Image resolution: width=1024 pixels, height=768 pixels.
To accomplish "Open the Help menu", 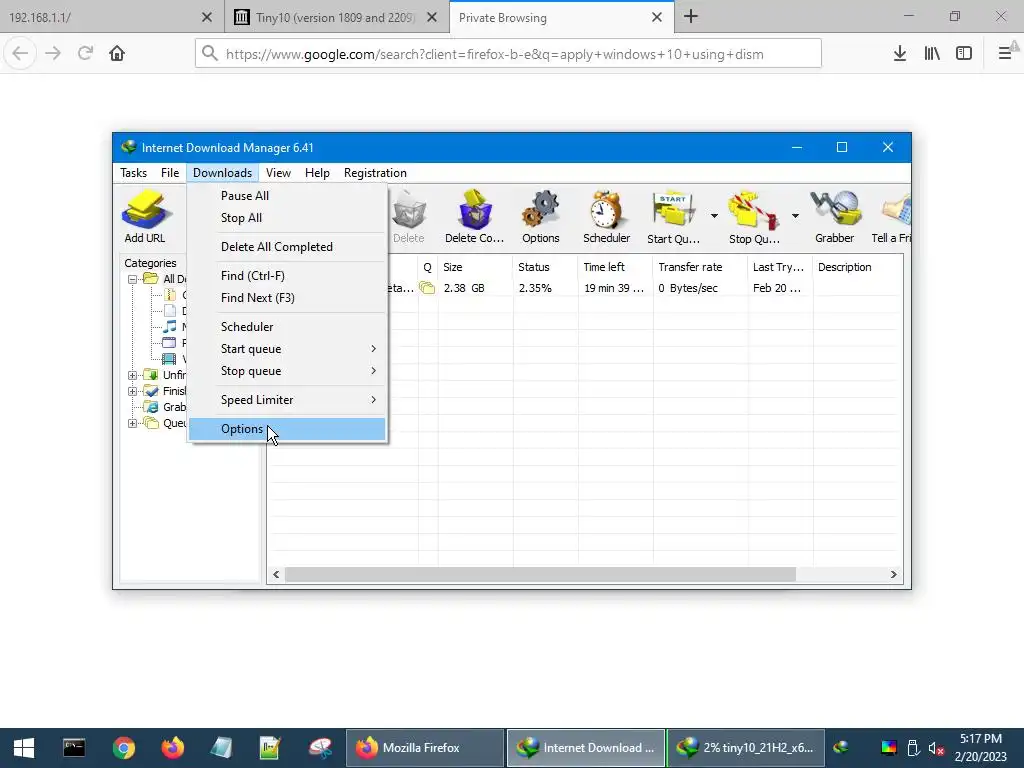I will coord(317,173).
